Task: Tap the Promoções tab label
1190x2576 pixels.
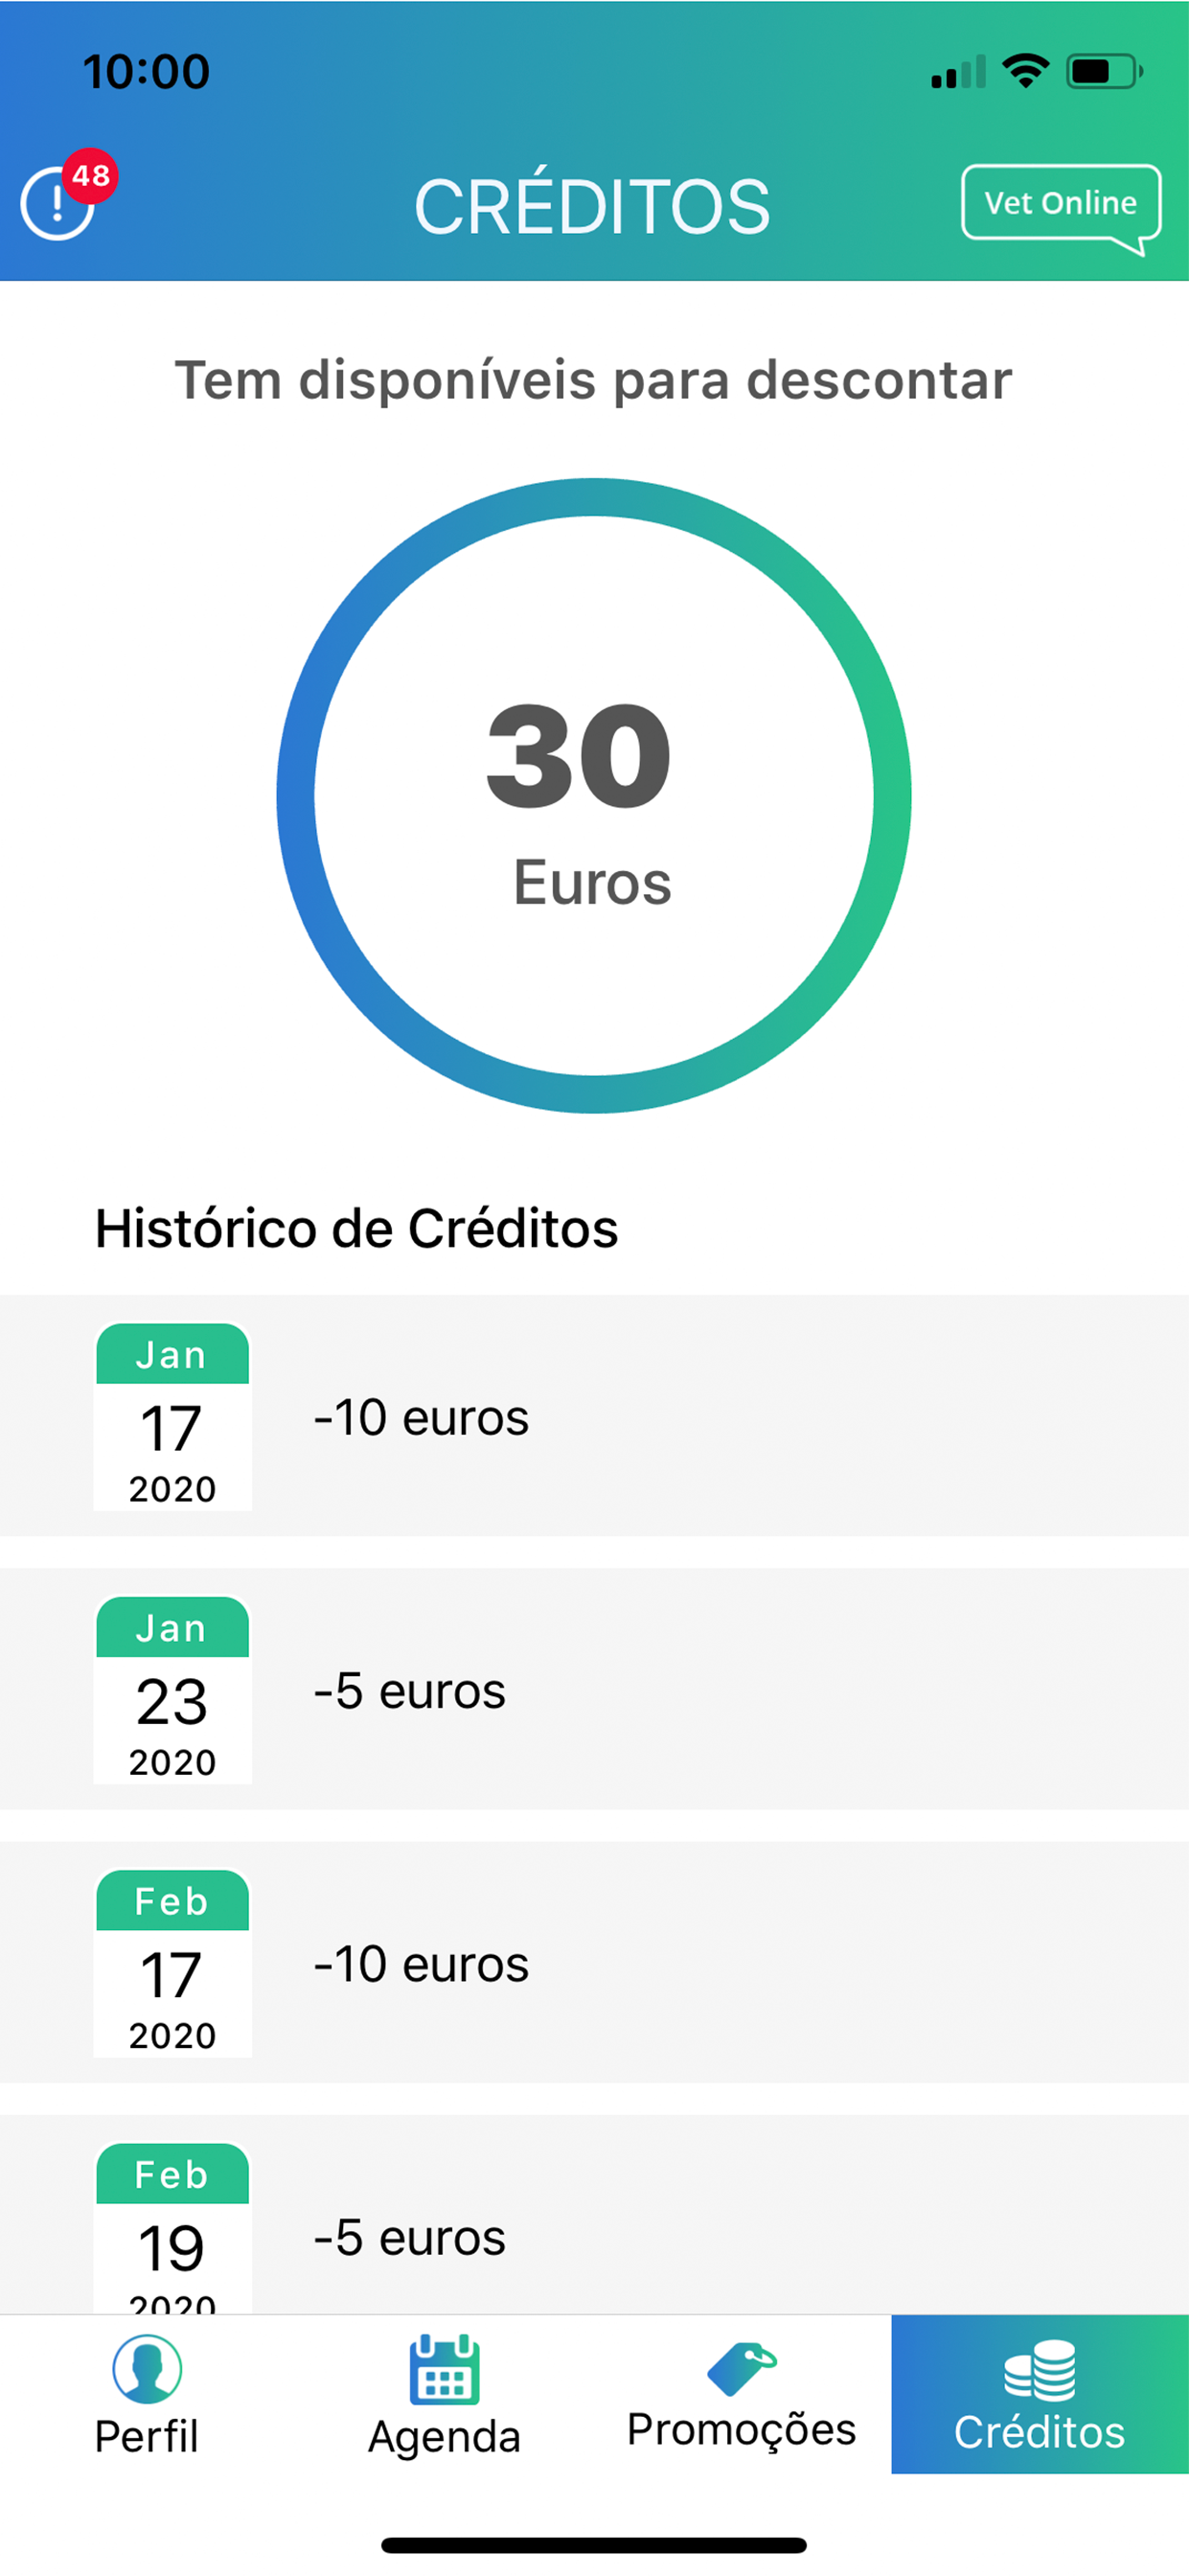Action: tap(741, 2430)
